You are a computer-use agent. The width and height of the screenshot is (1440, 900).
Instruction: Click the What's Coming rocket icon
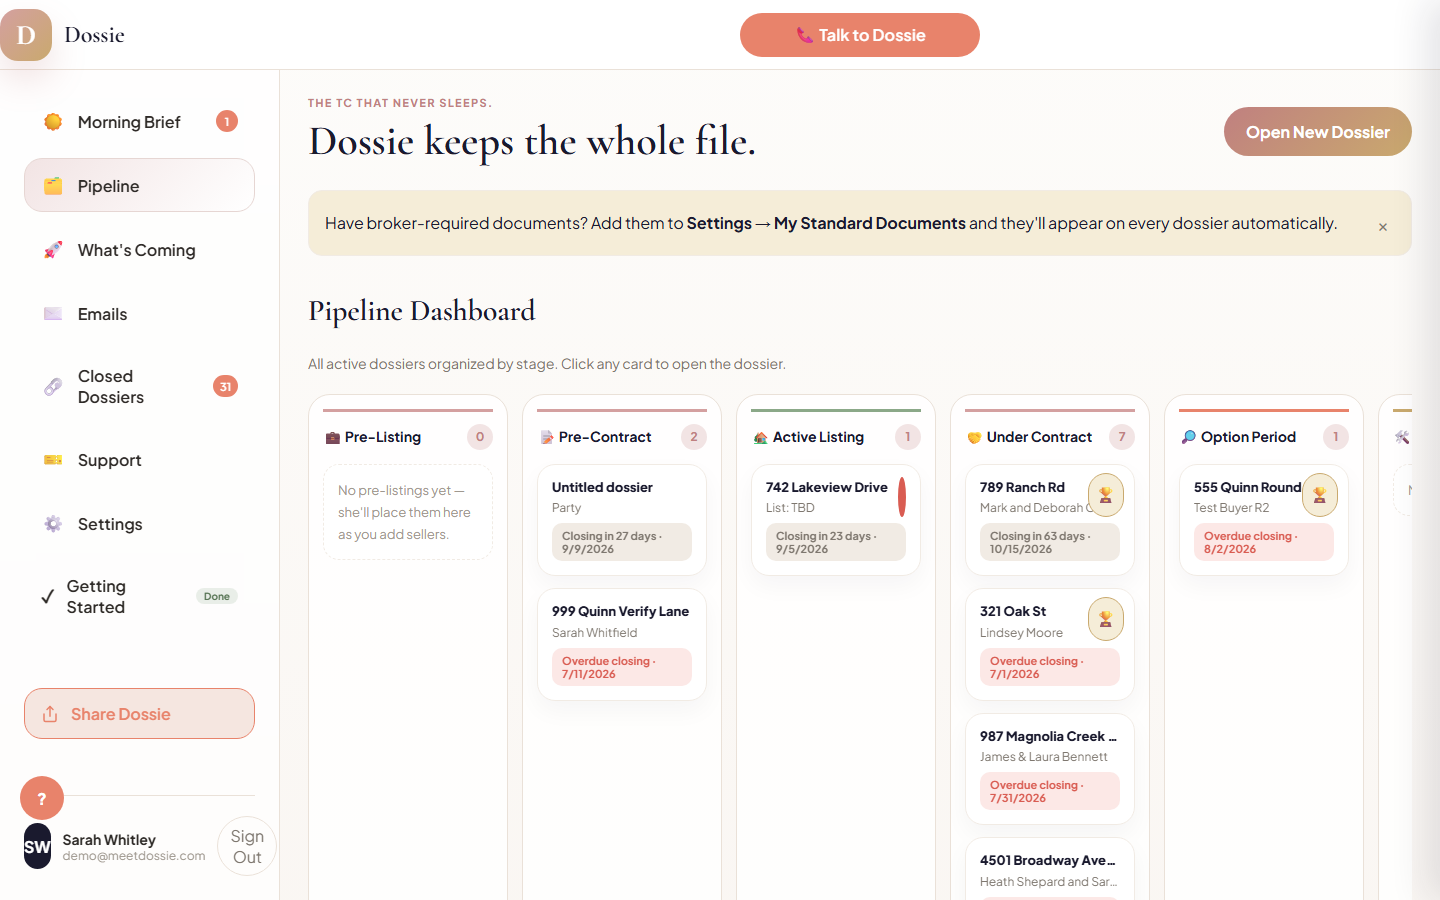53,250
